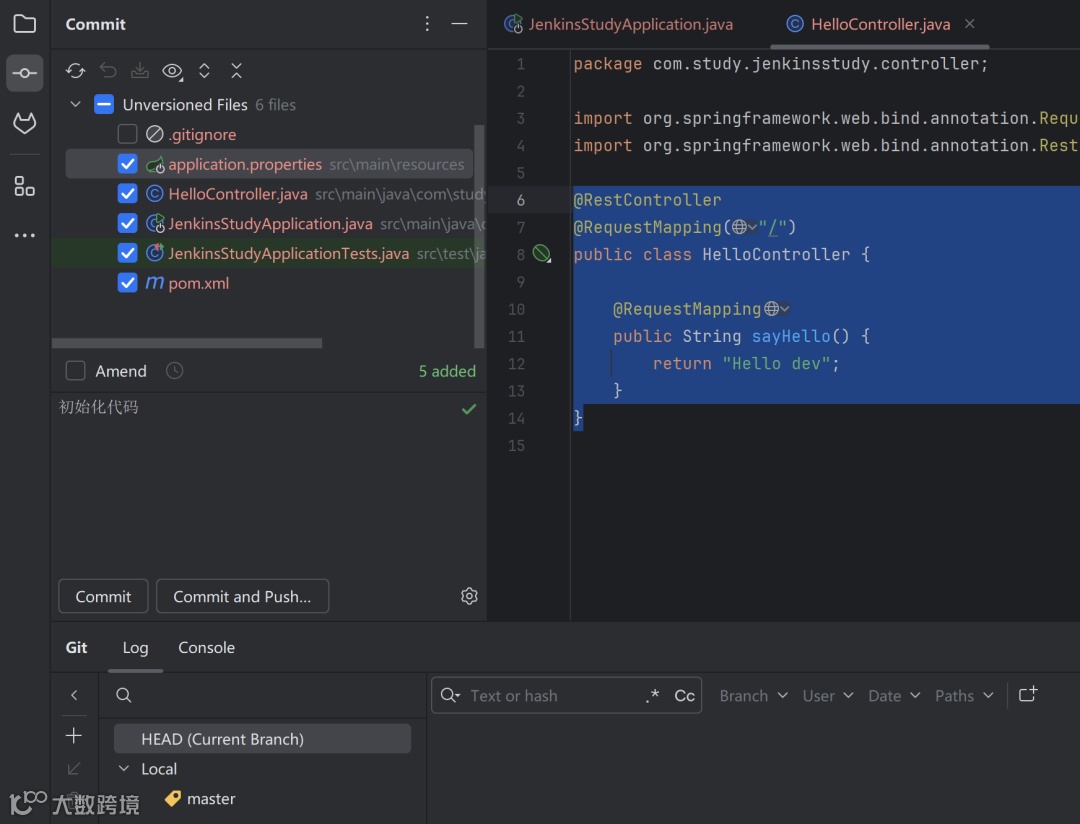Click the Commit and Push button
1080x824 pixels.
(242, 596)
